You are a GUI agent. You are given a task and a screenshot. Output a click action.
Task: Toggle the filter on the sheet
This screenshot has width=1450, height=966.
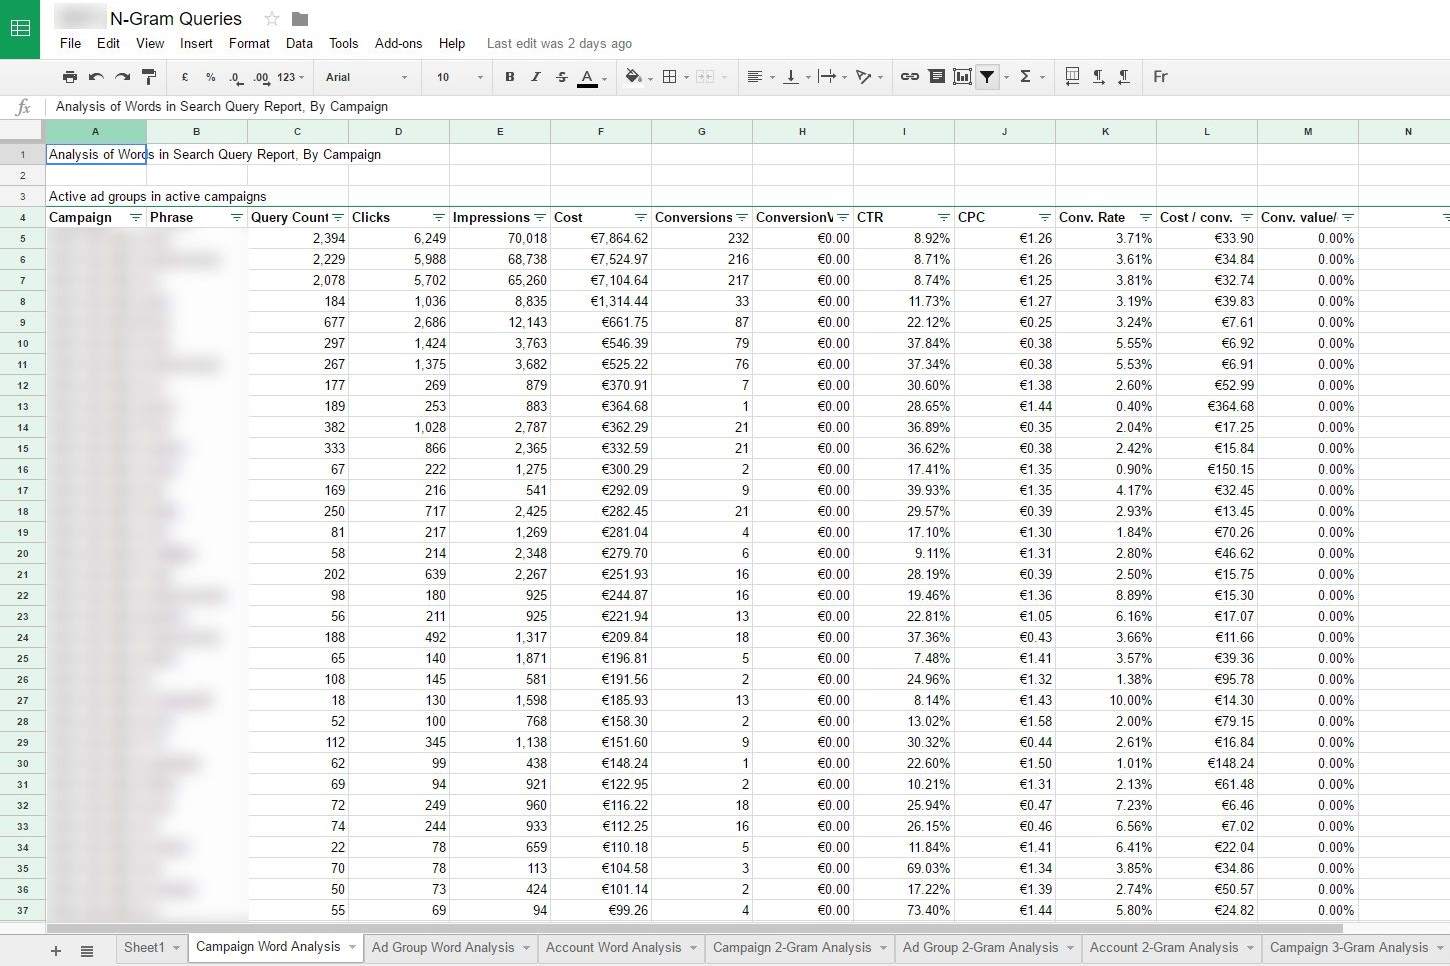[987, 77]
